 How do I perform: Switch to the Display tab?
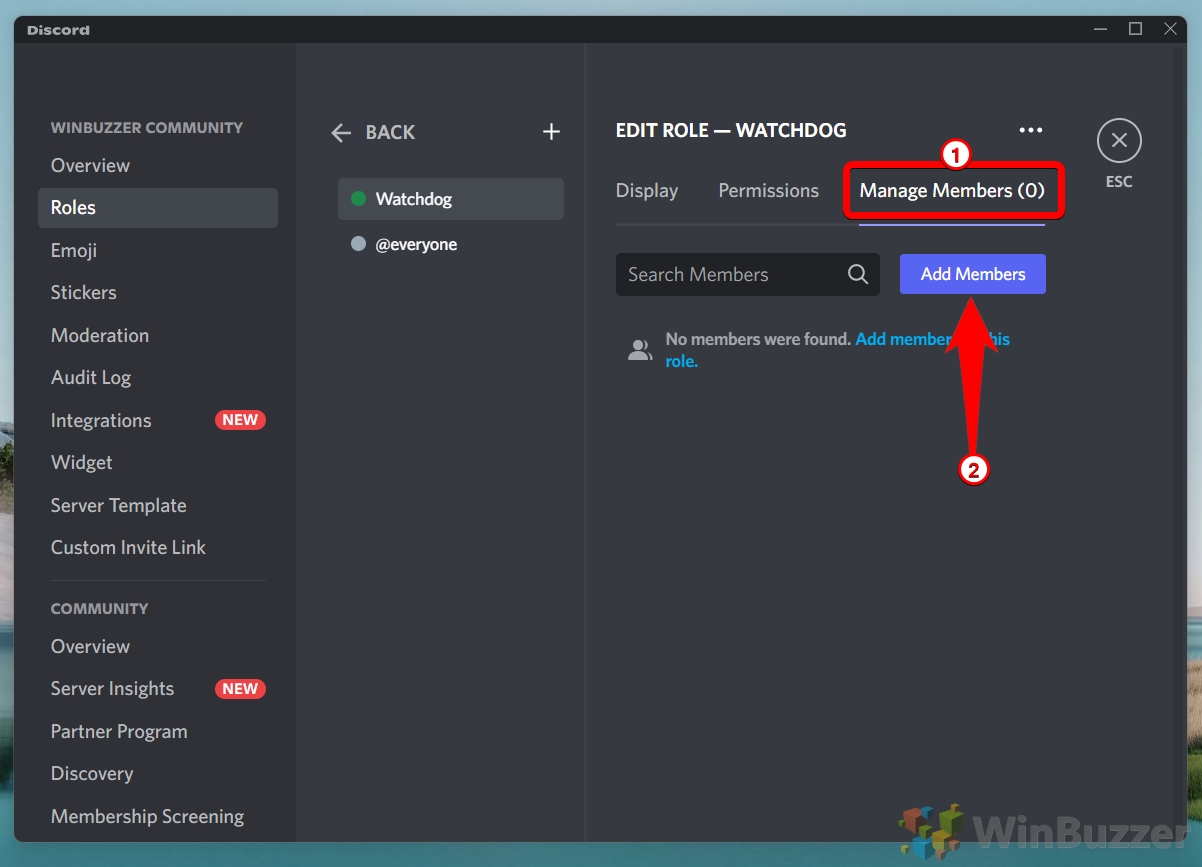pos(647,190)
